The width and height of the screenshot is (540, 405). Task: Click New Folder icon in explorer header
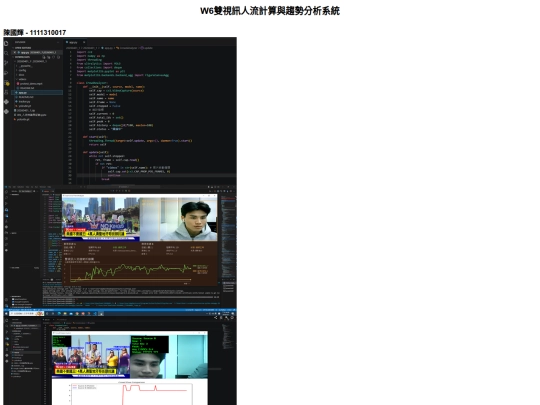click(x=49, y=57)
